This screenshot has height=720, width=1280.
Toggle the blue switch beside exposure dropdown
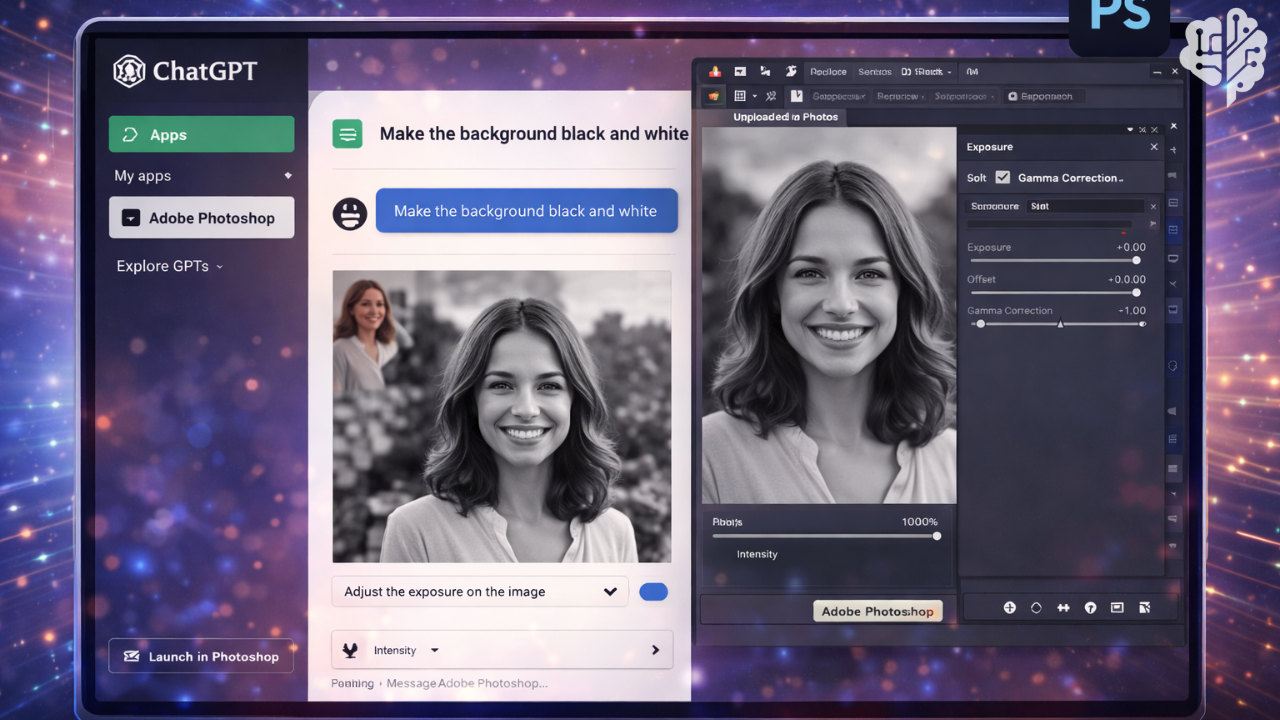pos(653,592)
